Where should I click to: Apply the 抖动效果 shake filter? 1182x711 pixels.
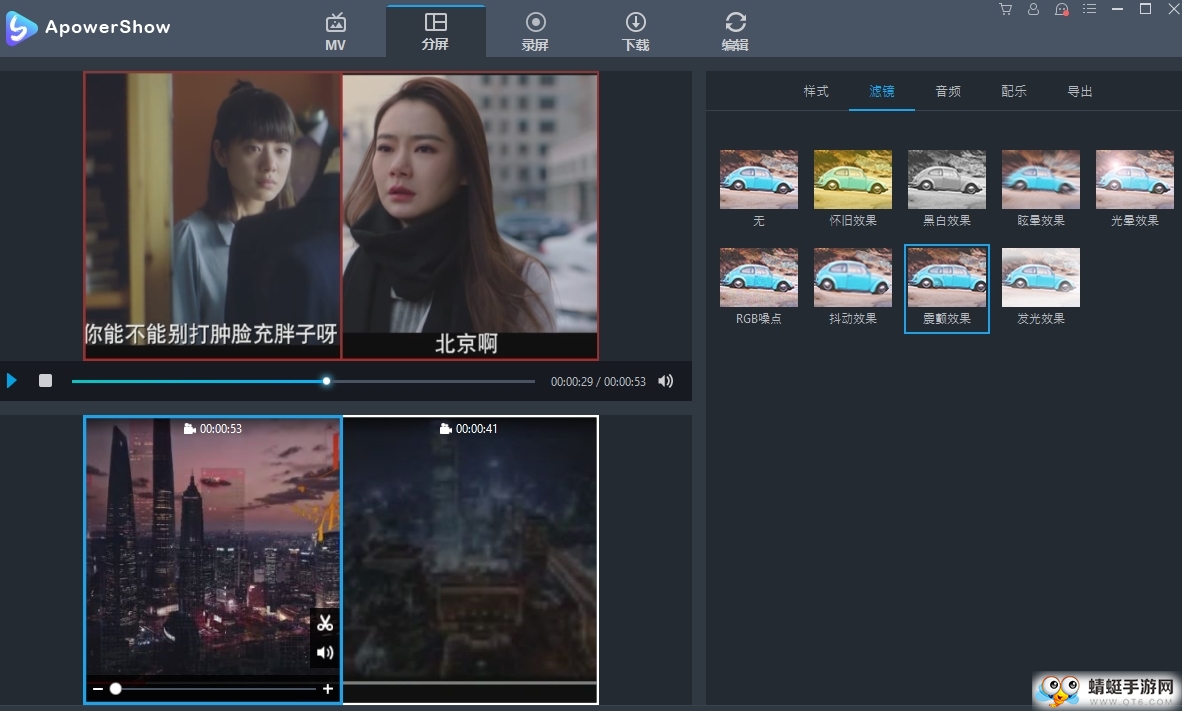(853, 277)
